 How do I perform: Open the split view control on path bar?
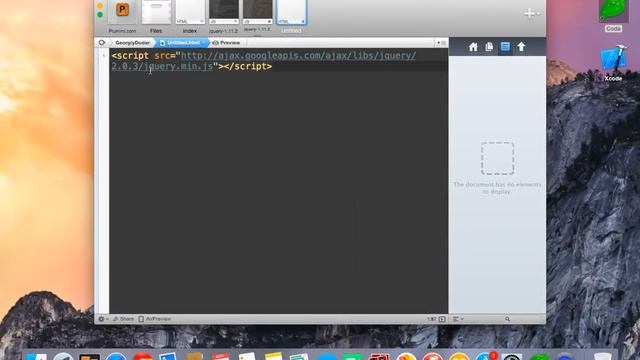point(441,42)
